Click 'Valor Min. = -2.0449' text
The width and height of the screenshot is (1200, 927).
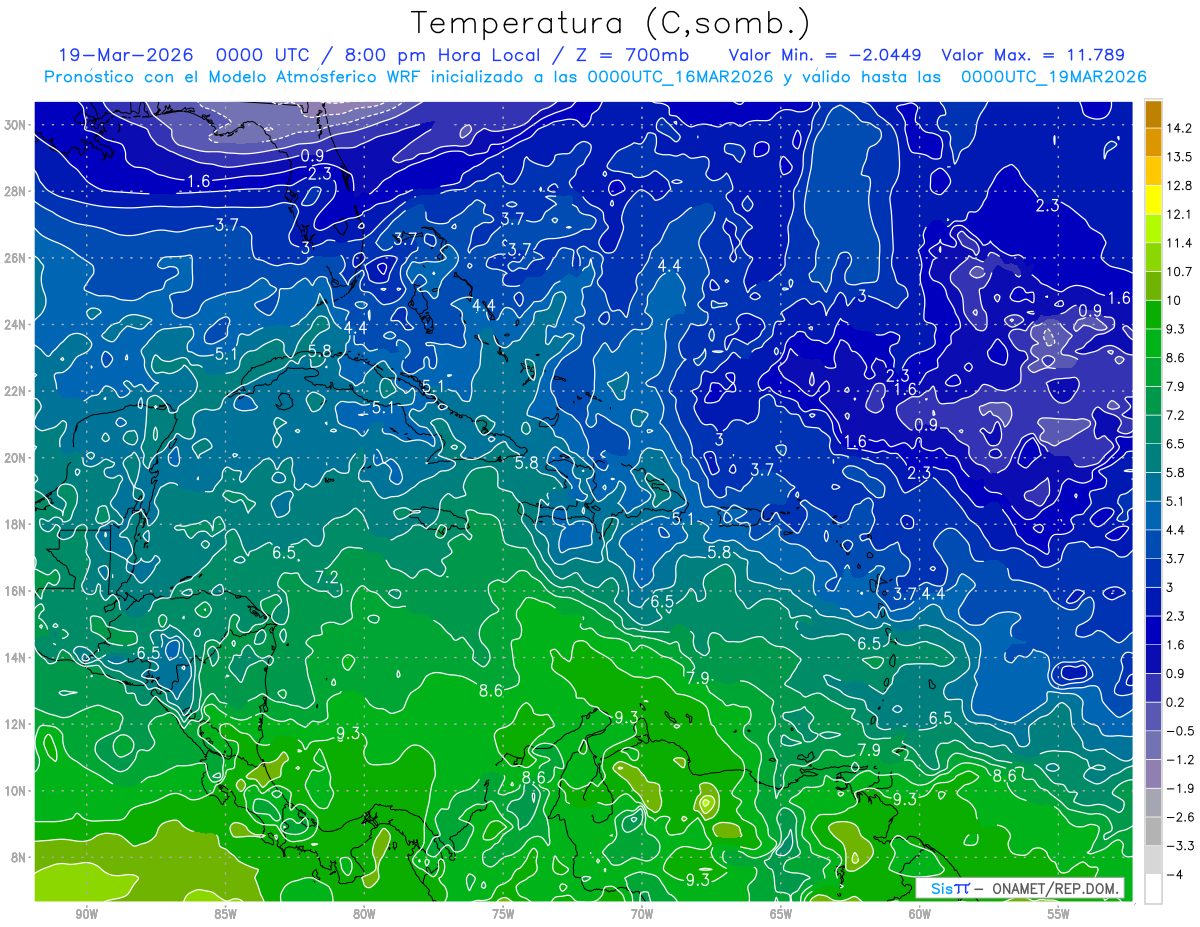(825, 55)
